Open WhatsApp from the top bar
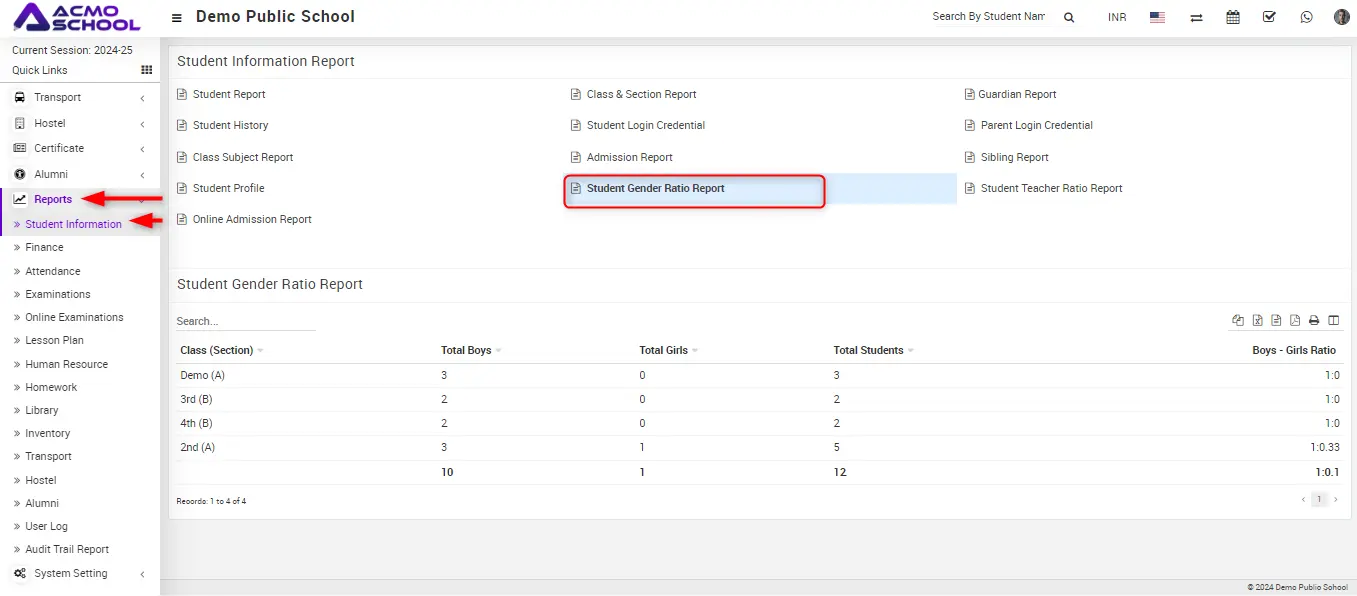The width and height of the screenshot is (1357, 596). click(x=1306, y=17)
